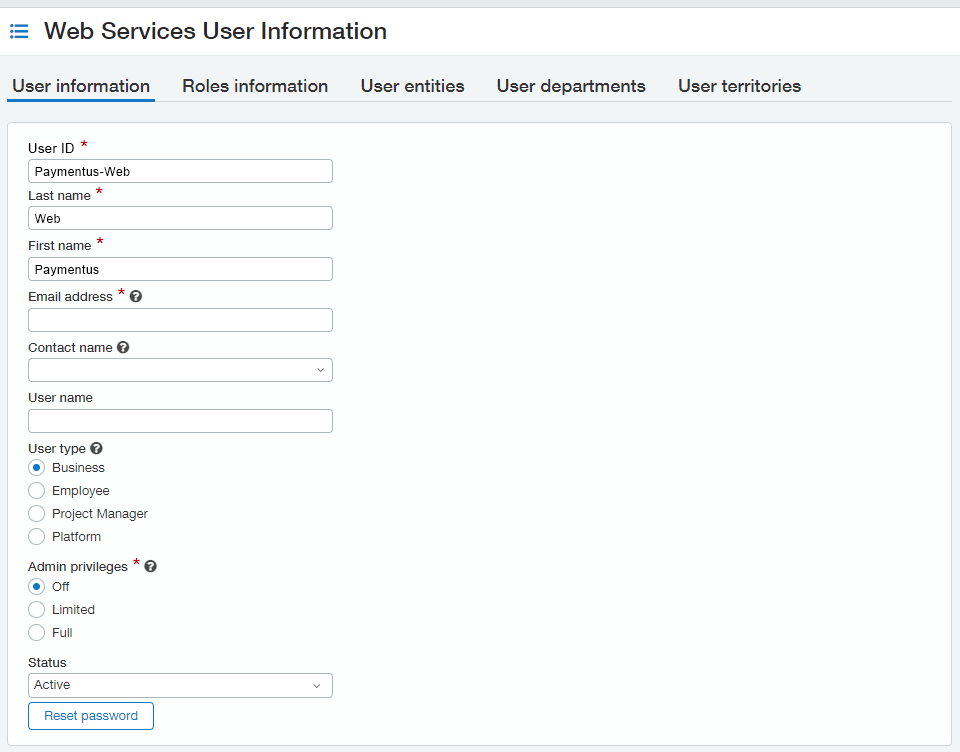The image size is (960, 752).
Task: Click into the Email address field
Action: 180,320
